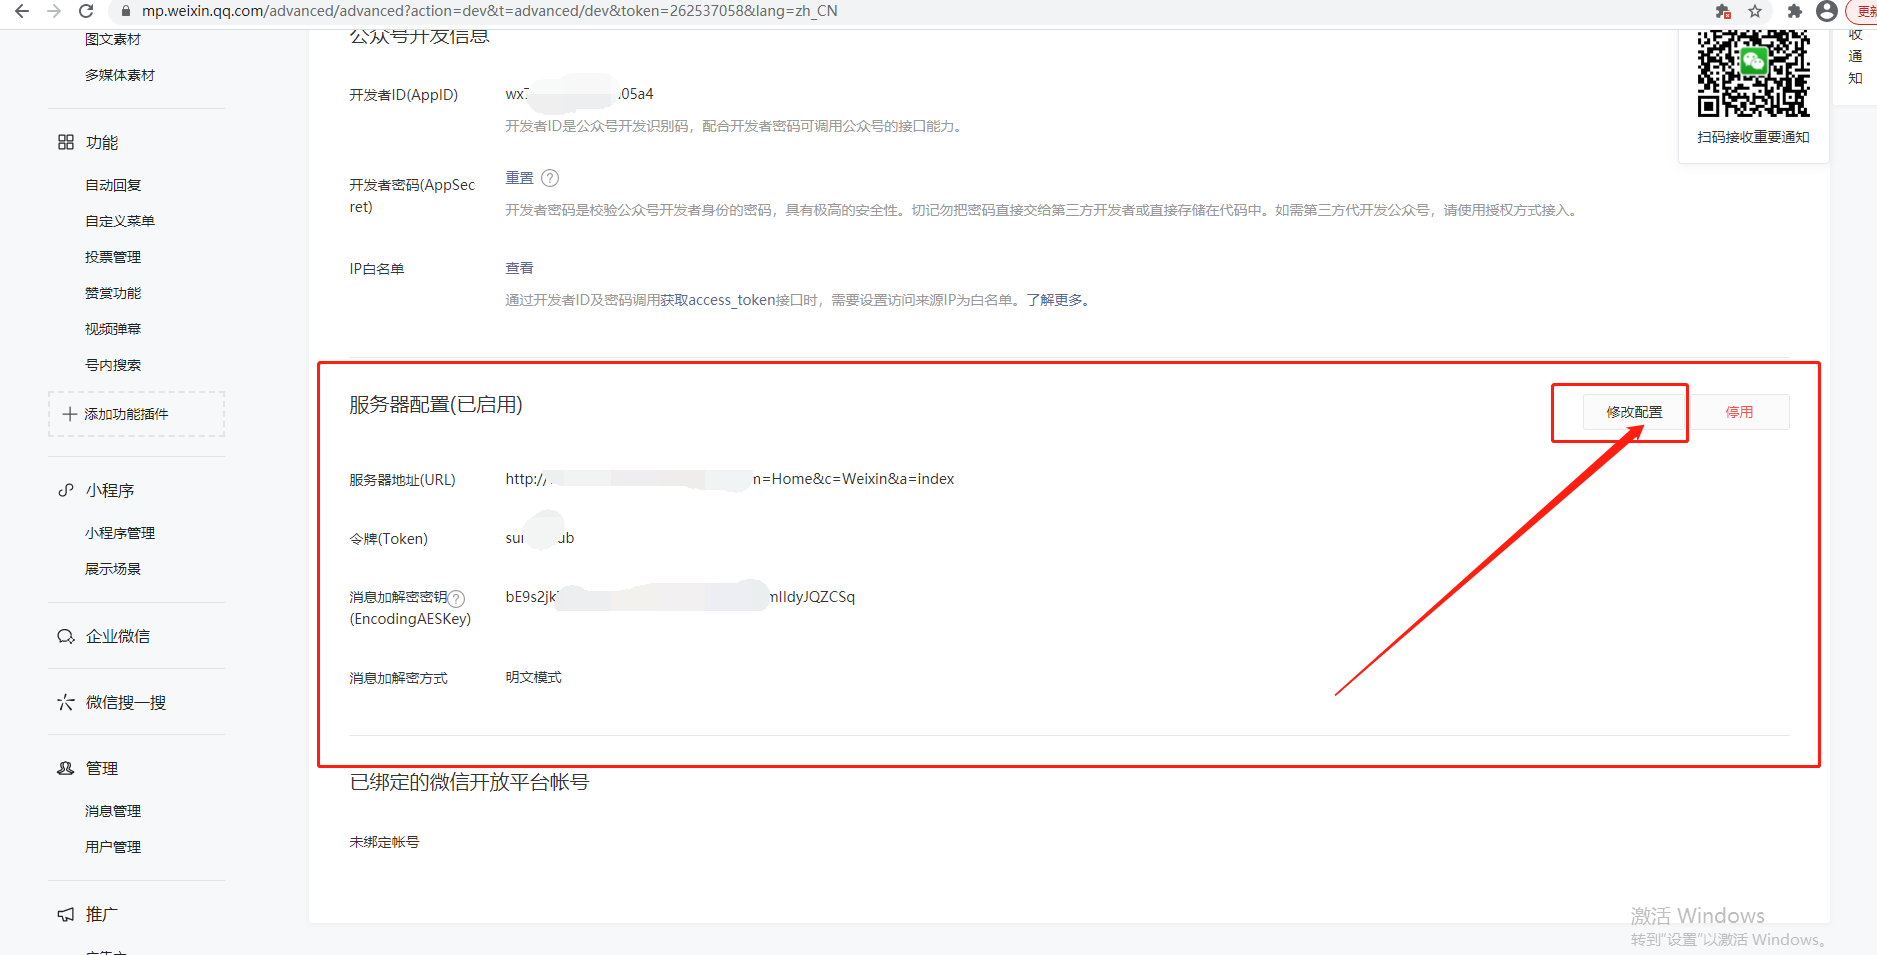Click the QR code image
1877x955 pixels.
(x=1753, y=73)
